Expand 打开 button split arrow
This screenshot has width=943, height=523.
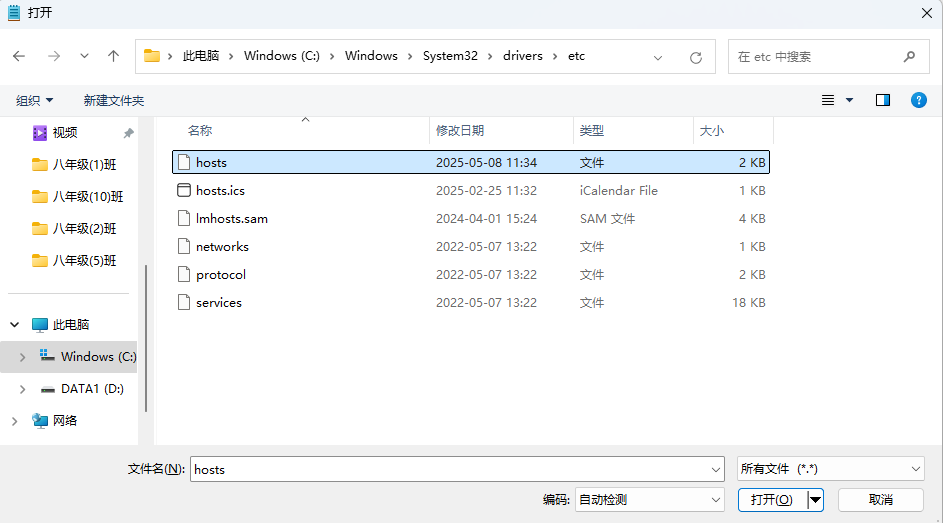(816, 500)
